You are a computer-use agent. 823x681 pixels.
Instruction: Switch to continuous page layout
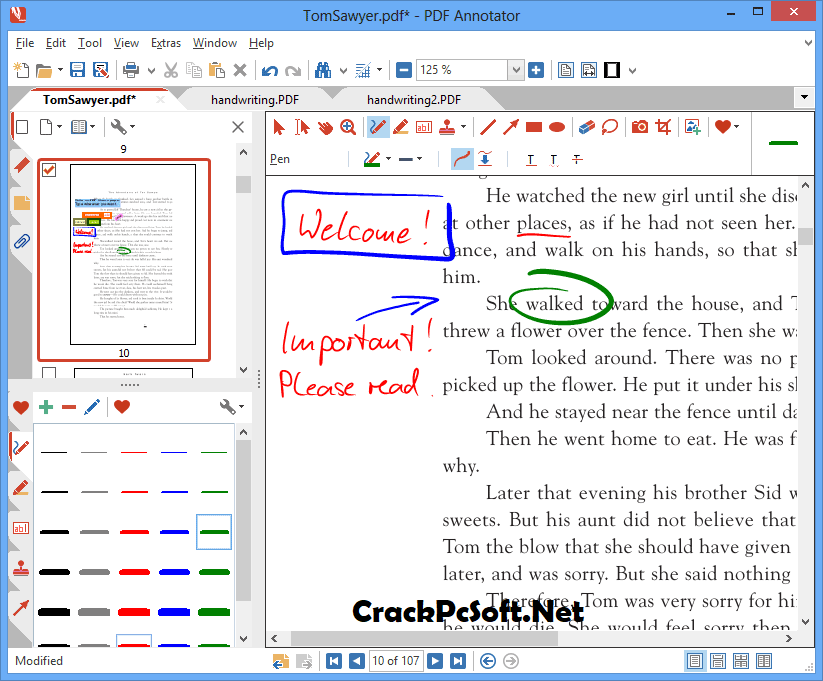click(x=718, y=661)
